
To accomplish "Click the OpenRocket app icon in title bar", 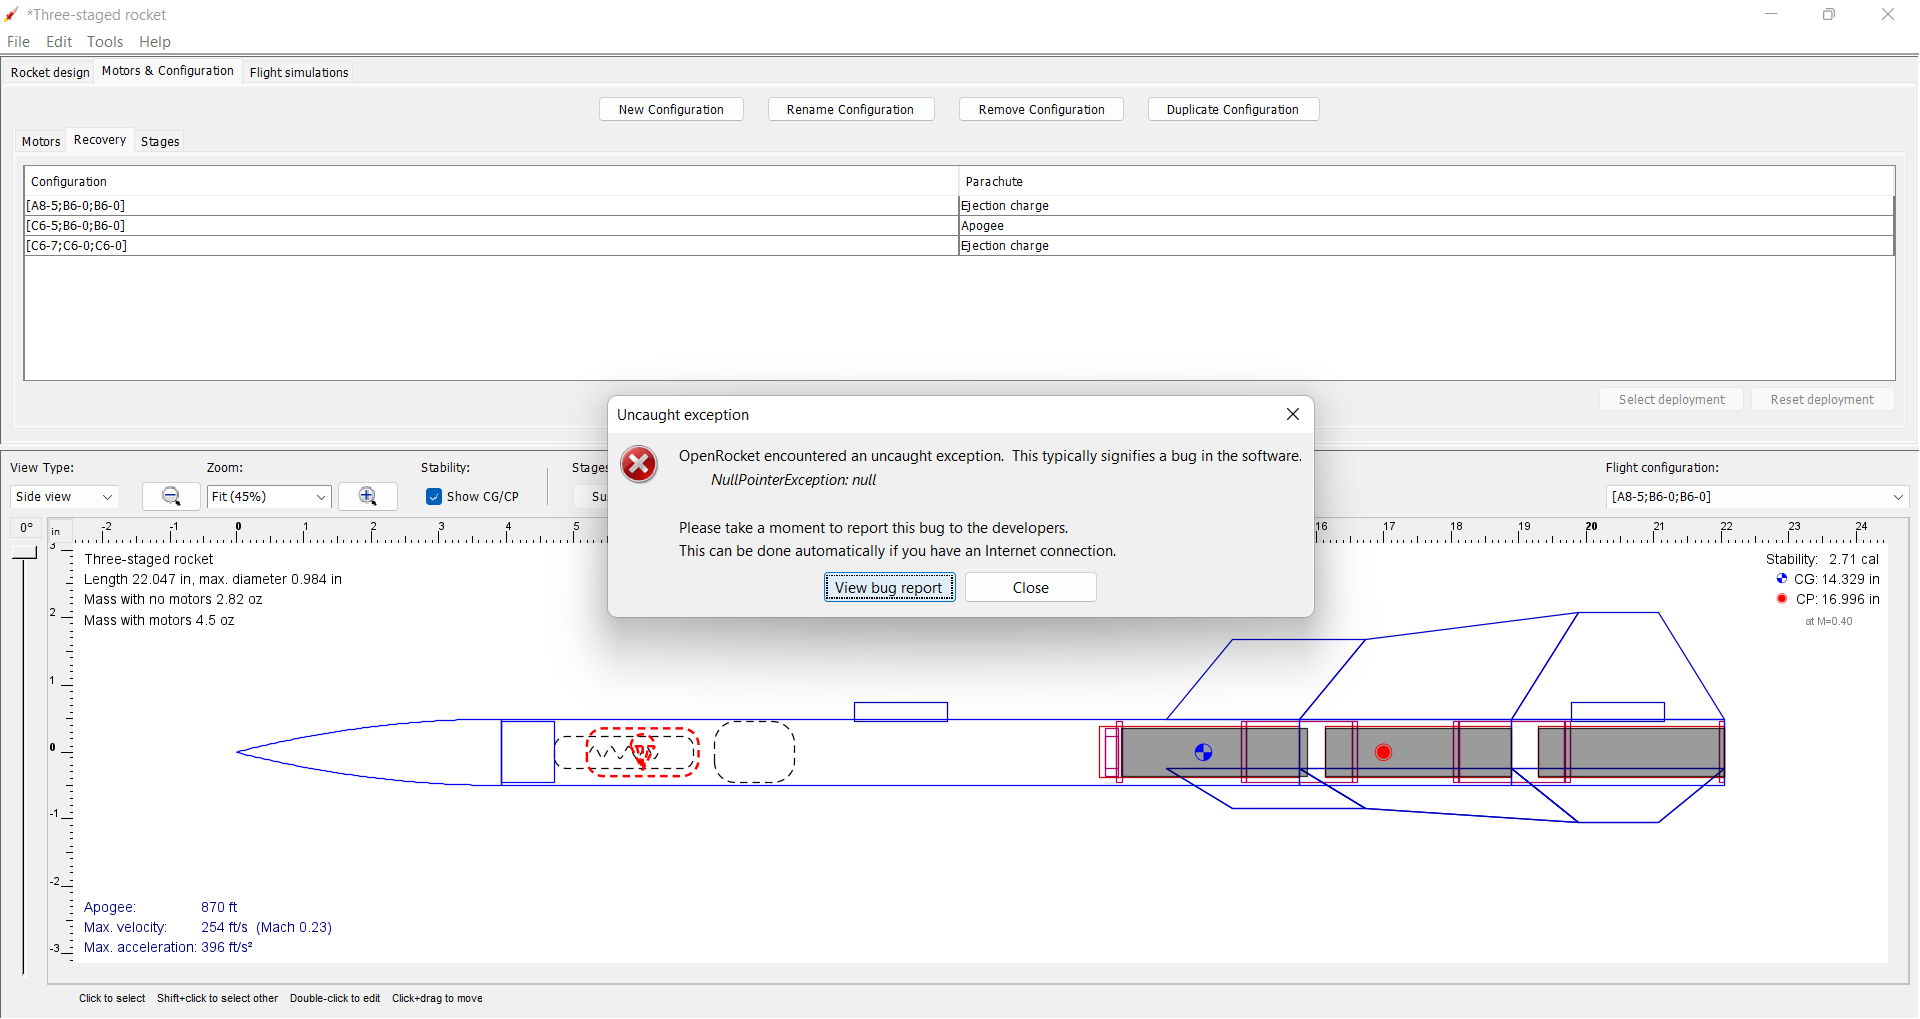I will (11, 14).
